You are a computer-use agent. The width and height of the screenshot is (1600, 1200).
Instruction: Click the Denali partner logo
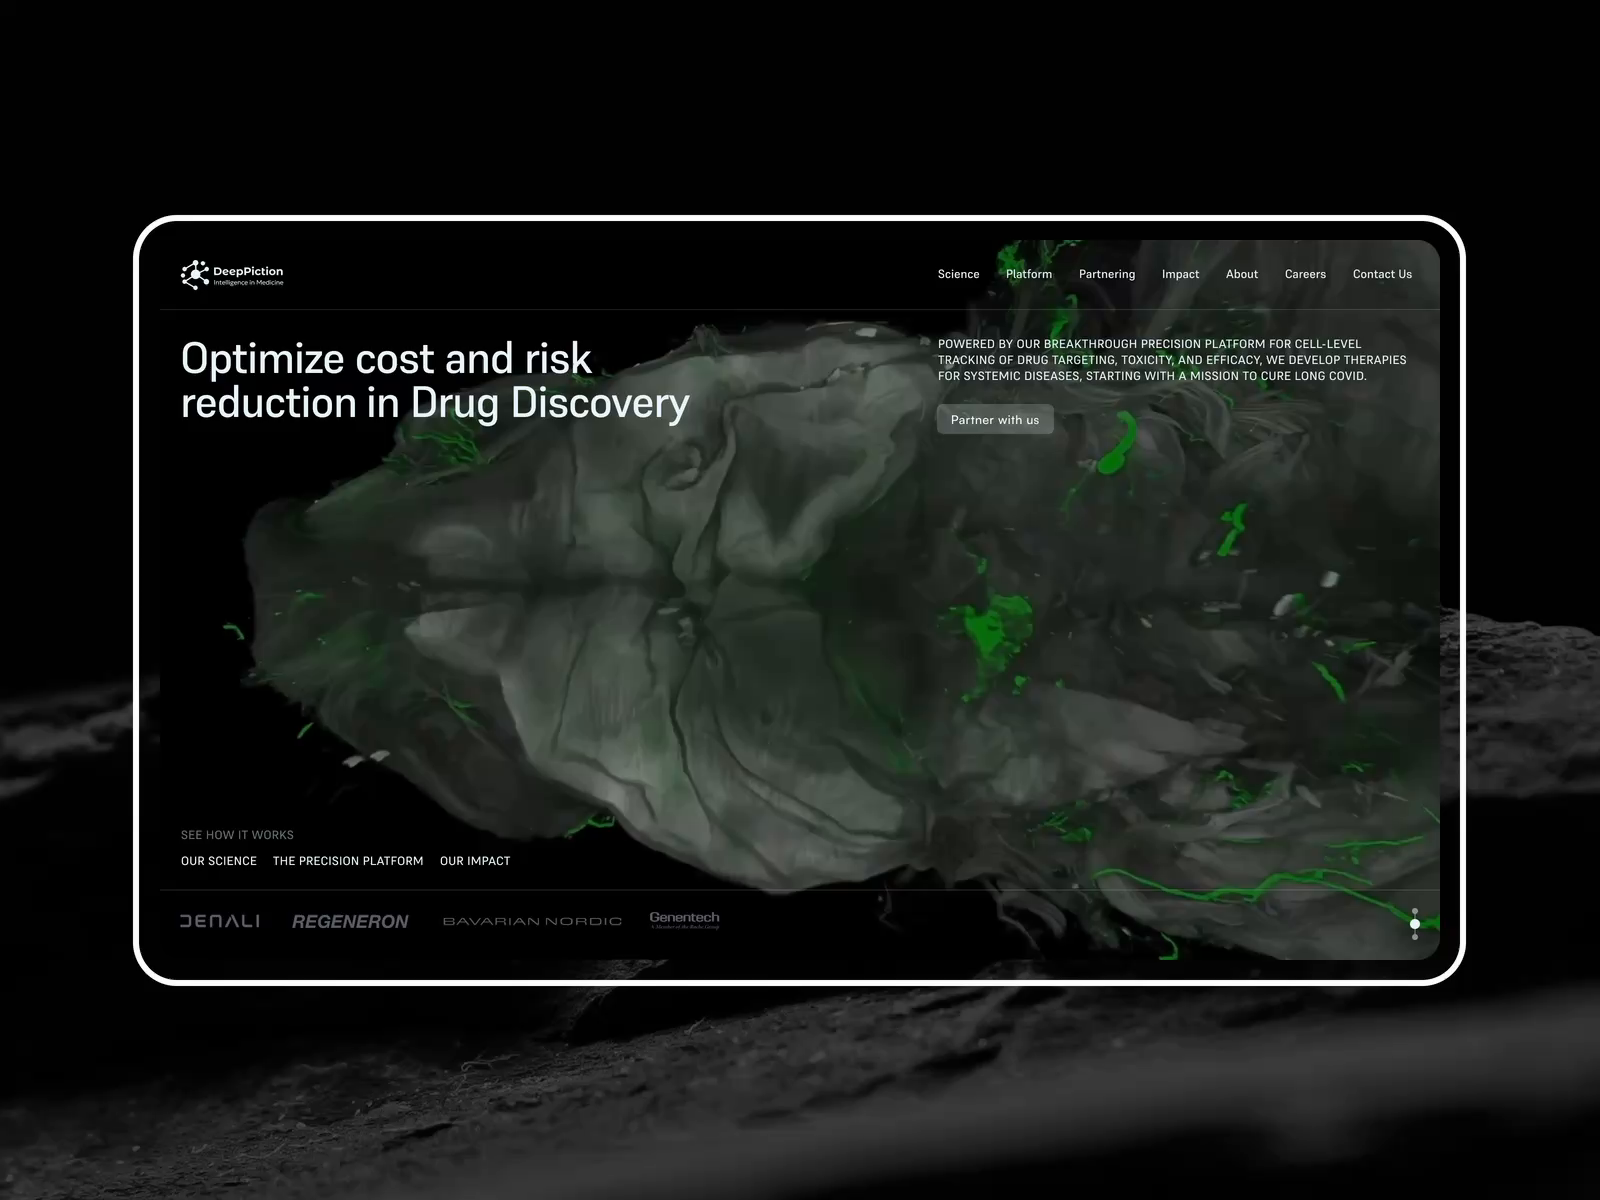[x=221, y=921]
